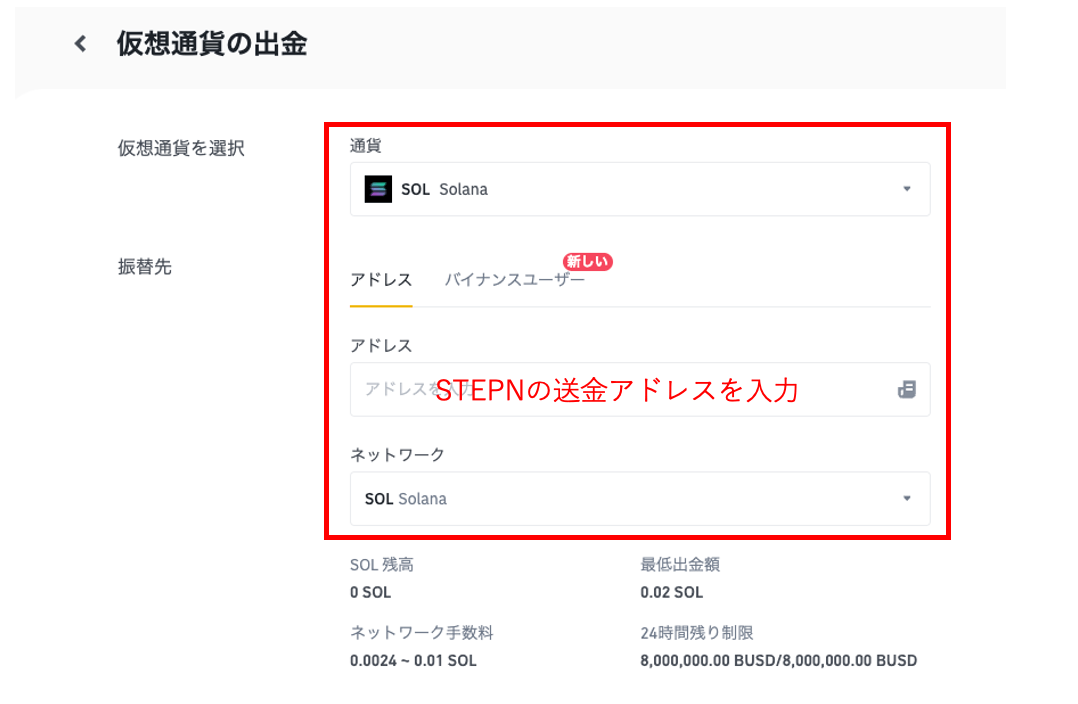1078x704 pixels.
Task: Go back using the left arrow icon
Action: (80, 44)
